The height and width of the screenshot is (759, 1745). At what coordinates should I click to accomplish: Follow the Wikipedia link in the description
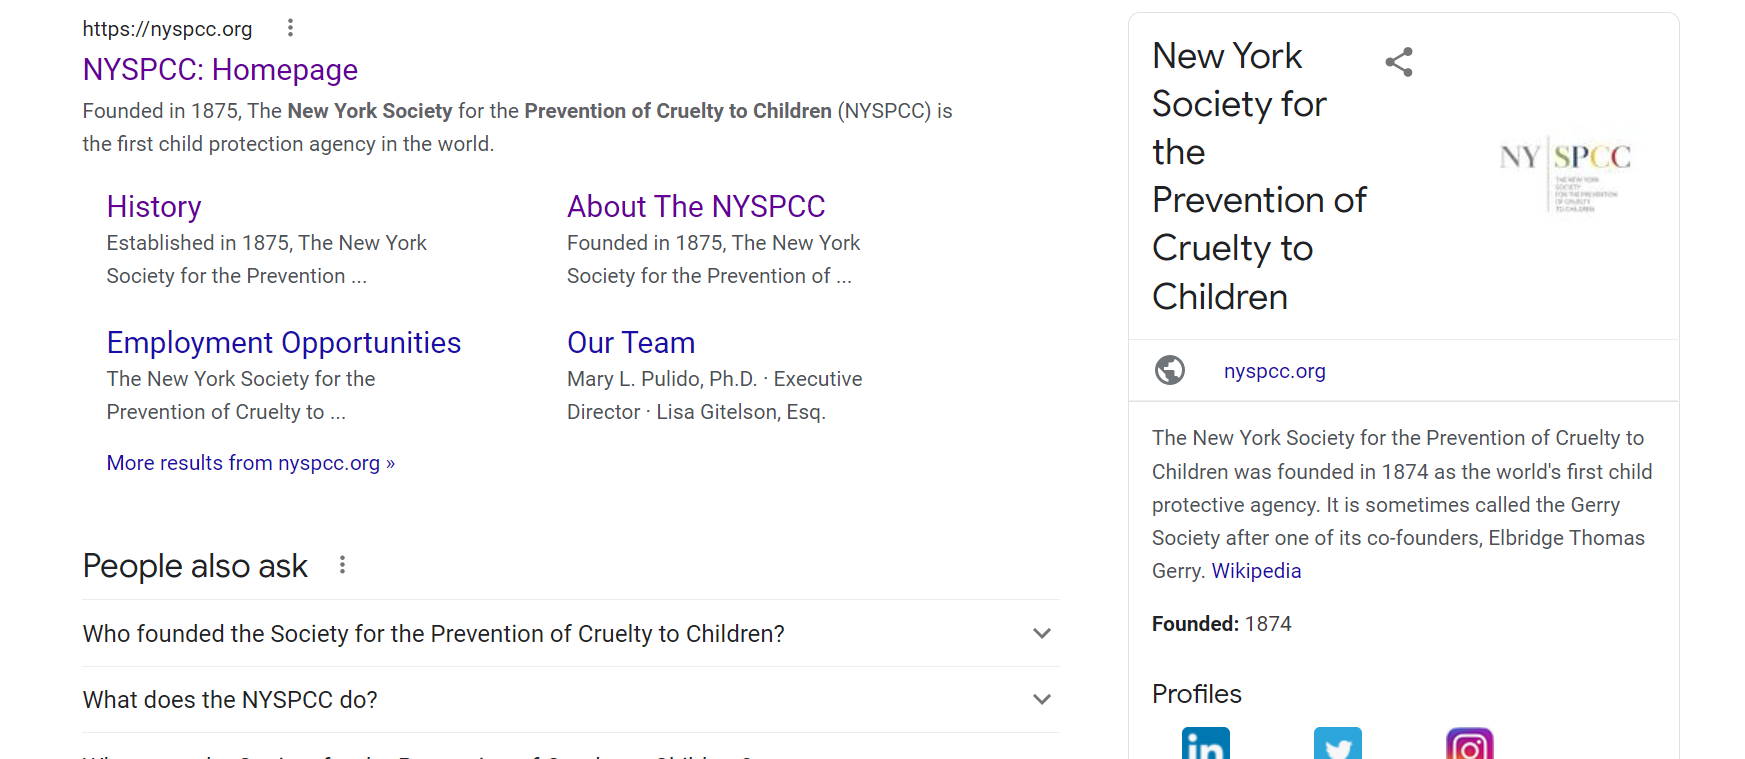[1256, 571]
